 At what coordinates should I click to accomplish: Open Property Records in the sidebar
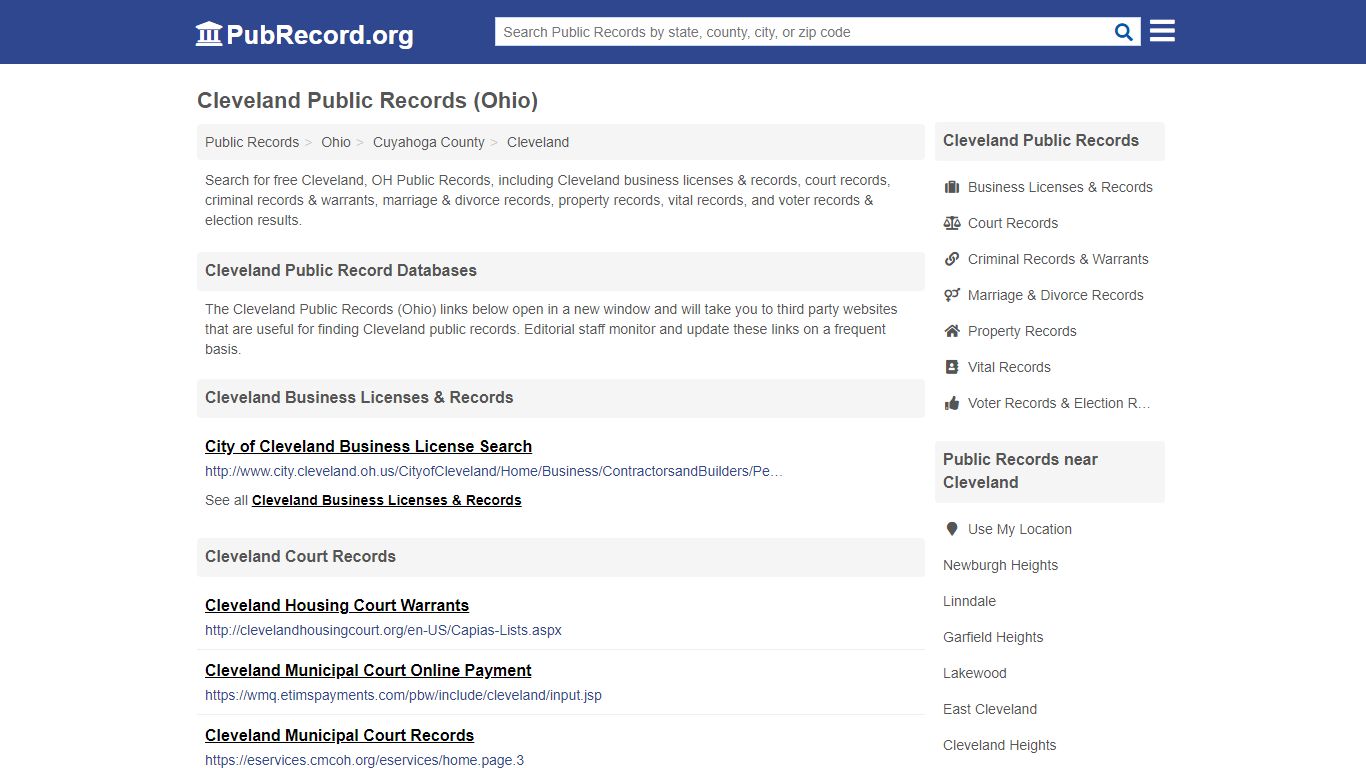click(x=1022, y=331)
